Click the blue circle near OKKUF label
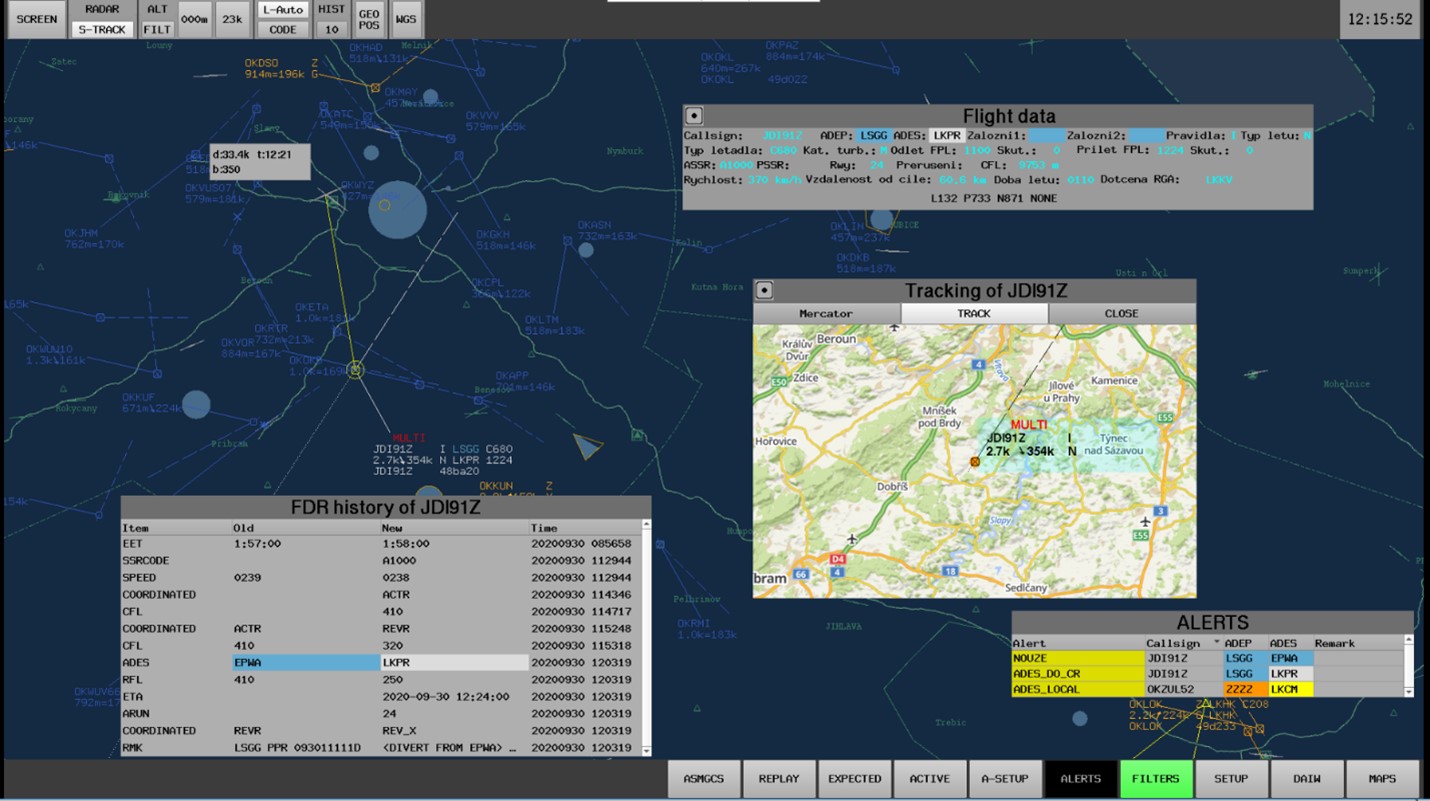 pos(196,405)
